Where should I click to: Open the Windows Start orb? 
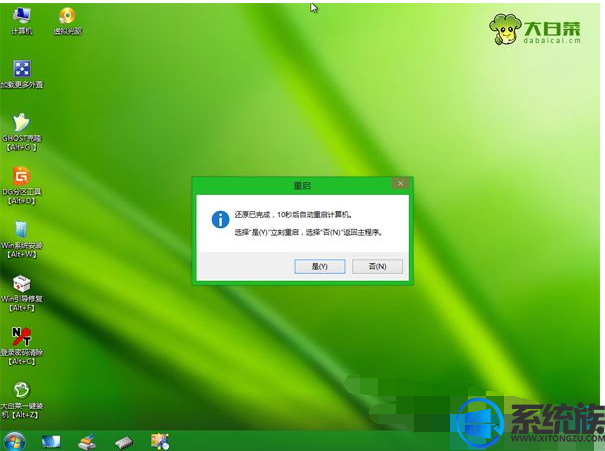[x=14, y=441]
